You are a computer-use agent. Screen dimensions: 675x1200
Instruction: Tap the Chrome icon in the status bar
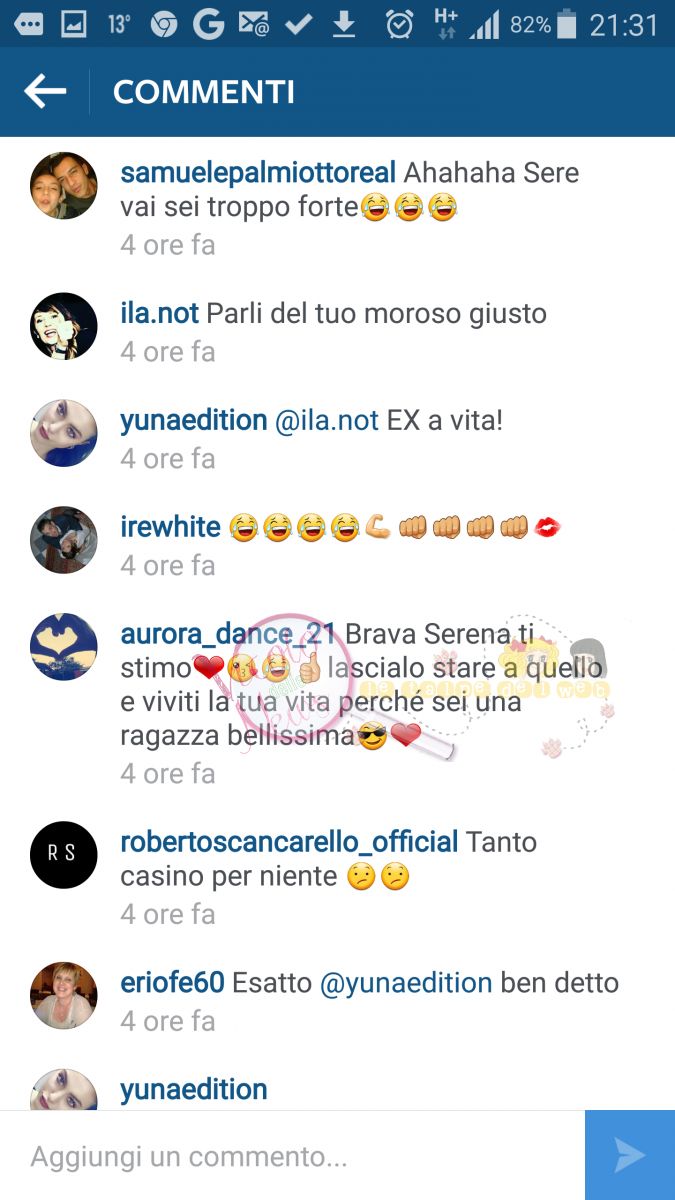(x=163, y=24)
